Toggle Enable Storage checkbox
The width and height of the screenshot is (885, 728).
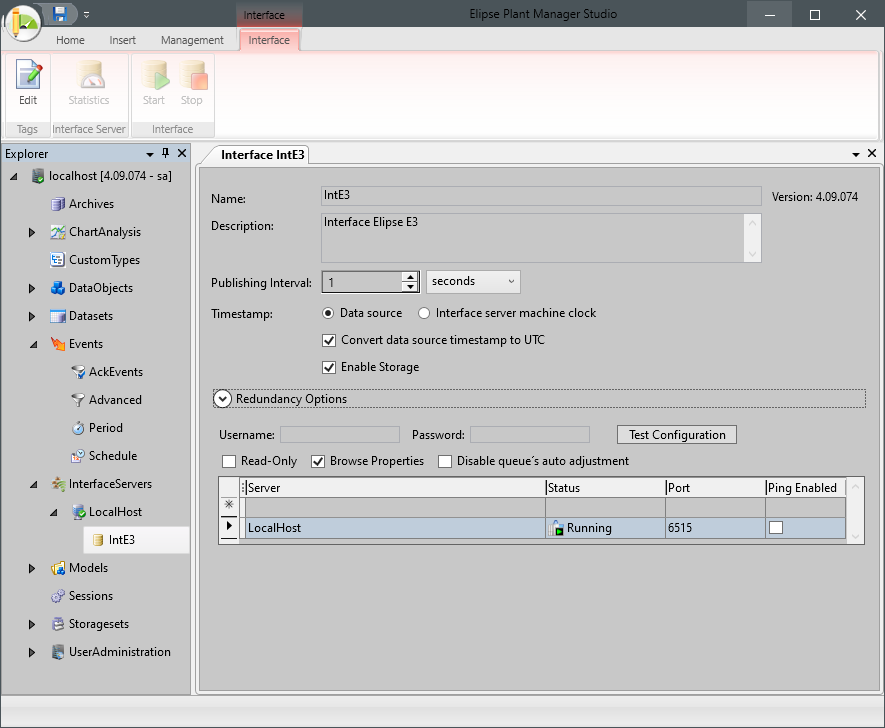point(328,367)
